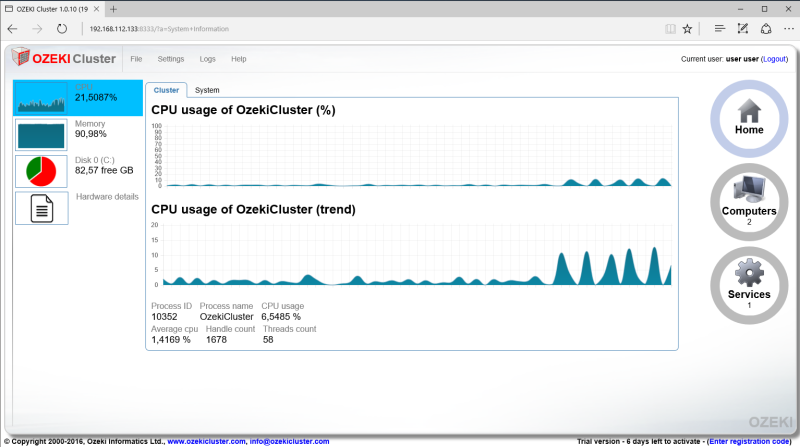Switch to the System tab
800x447 pixels.
207,90
